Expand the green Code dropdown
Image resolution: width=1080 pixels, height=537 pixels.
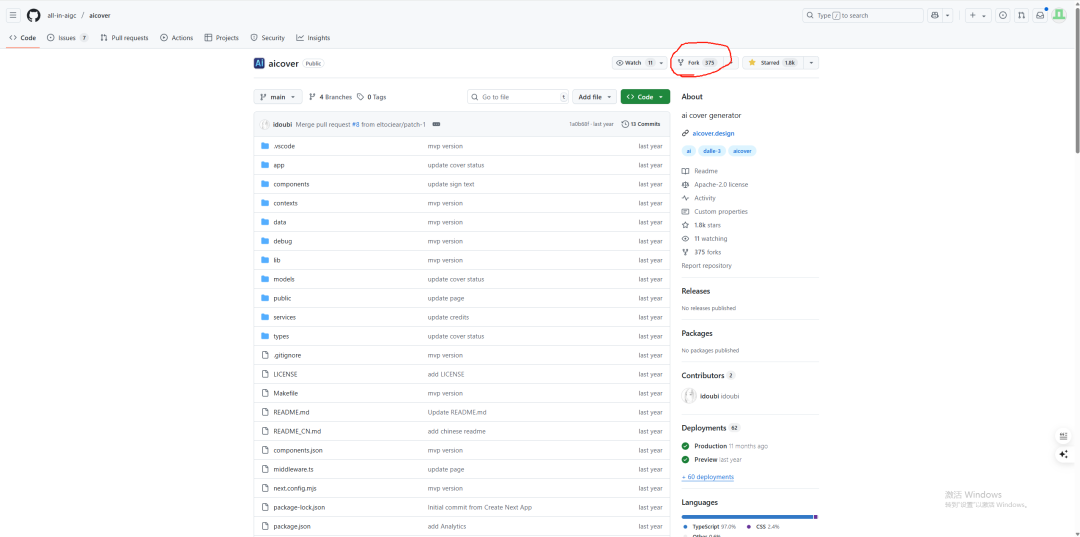click(645, 97)
